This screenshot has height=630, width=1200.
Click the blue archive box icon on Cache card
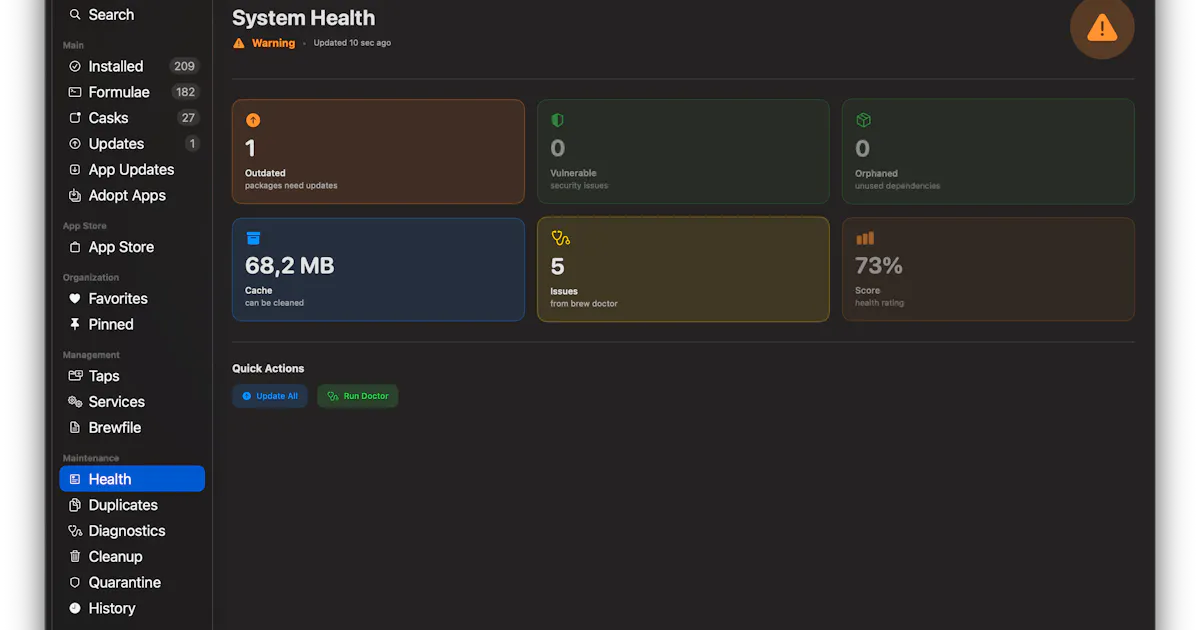[x=253, y=238]
